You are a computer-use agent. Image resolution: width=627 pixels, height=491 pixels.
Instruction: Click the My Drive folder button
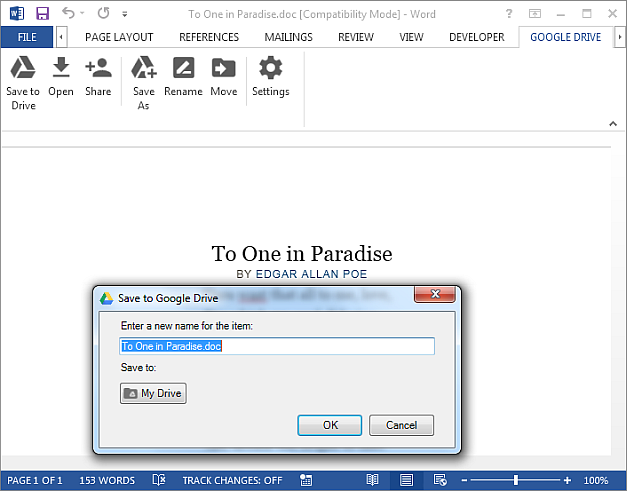153,393
